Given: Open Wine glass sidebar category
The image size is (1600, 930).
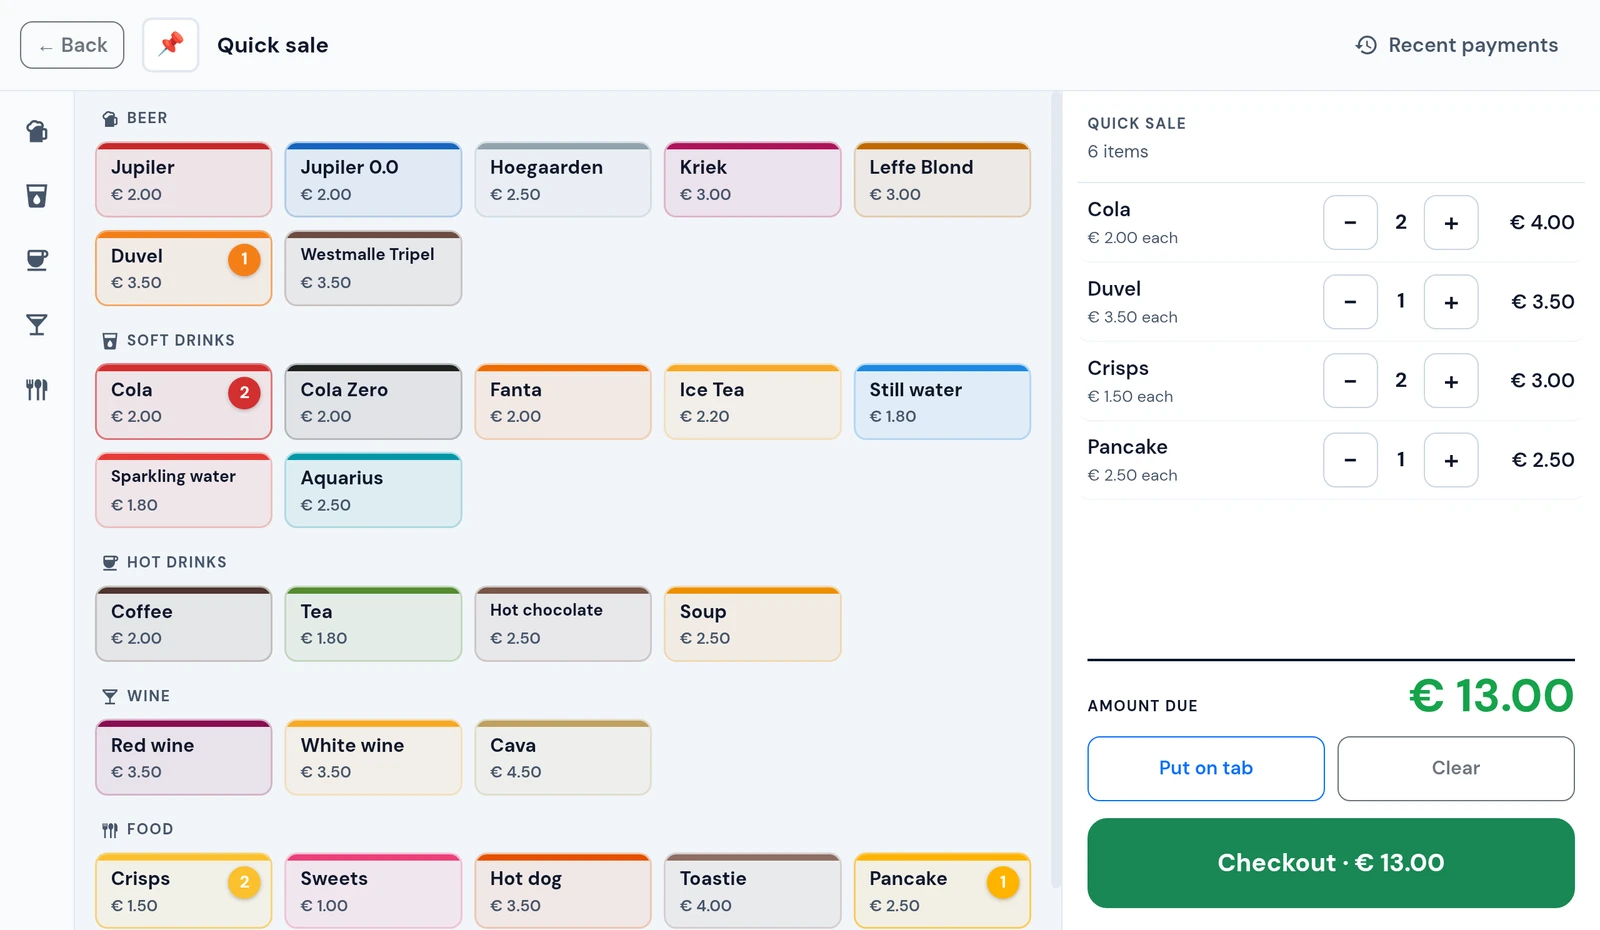Looking at the screenshot, I should pyautogui.click(x=37, y=325).
